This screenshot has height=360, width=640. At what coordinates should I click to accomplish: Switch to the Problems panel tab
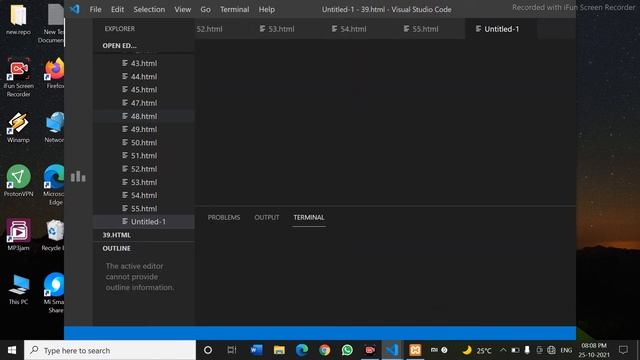tap(224, 218)
